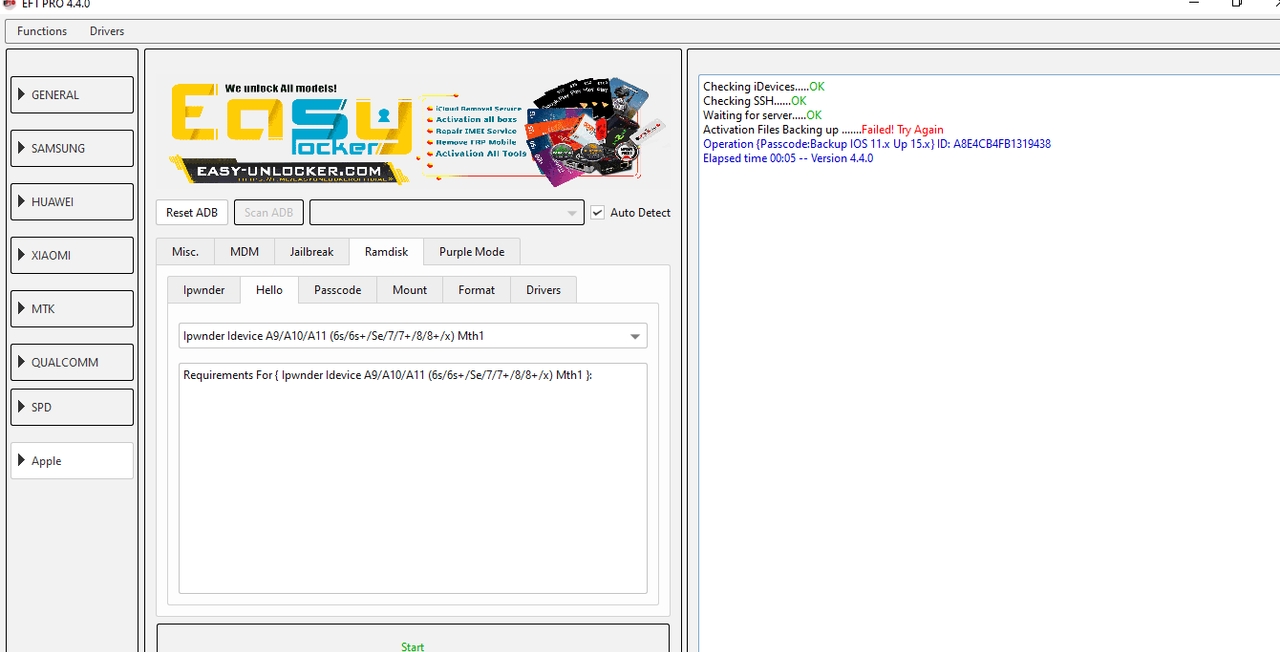Screen dimensions: 1280x652
Task: Click the 'Failed! Try Again' log message
Action: tap(902, 130)
